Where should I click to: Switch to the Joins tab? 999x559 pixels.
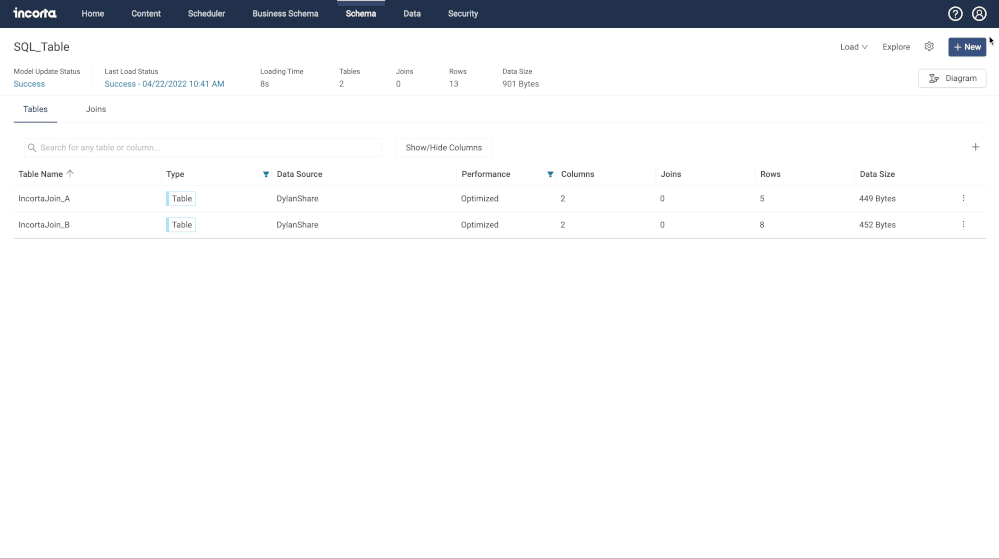click(x=96, y=109)
